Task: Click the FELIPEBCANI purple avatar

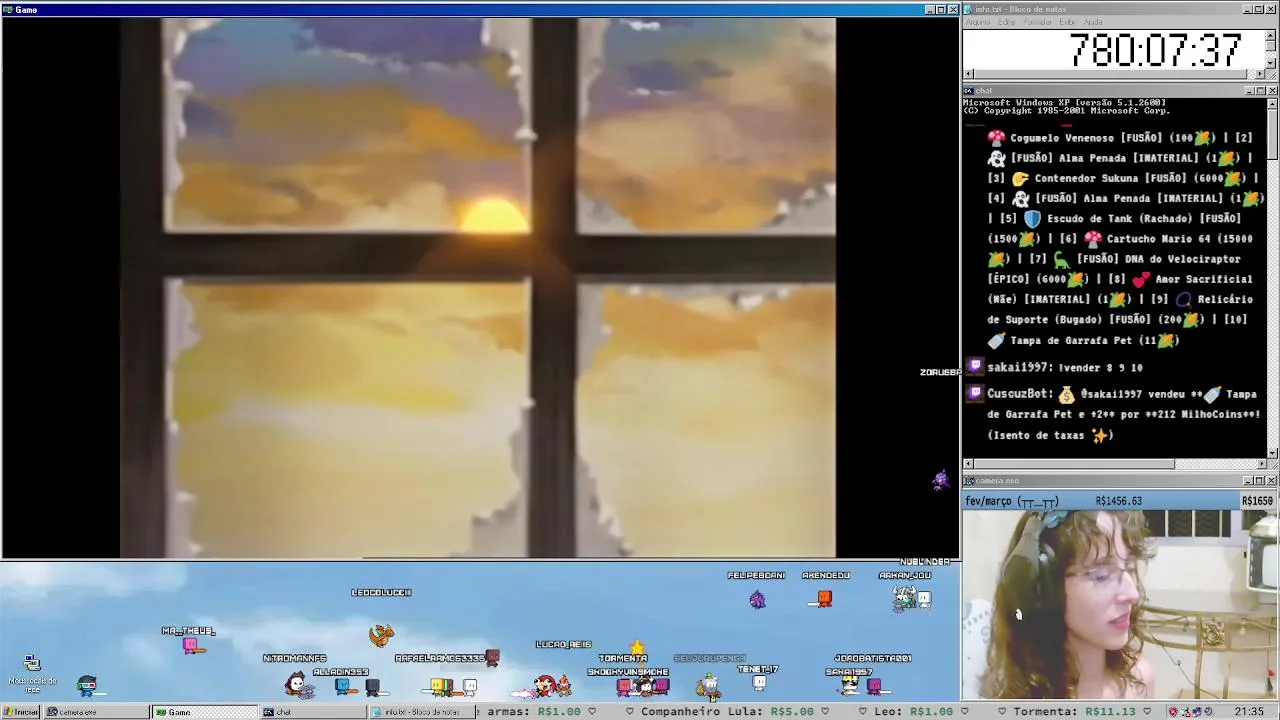Action: pyautogui.click(x=757, y=599)
